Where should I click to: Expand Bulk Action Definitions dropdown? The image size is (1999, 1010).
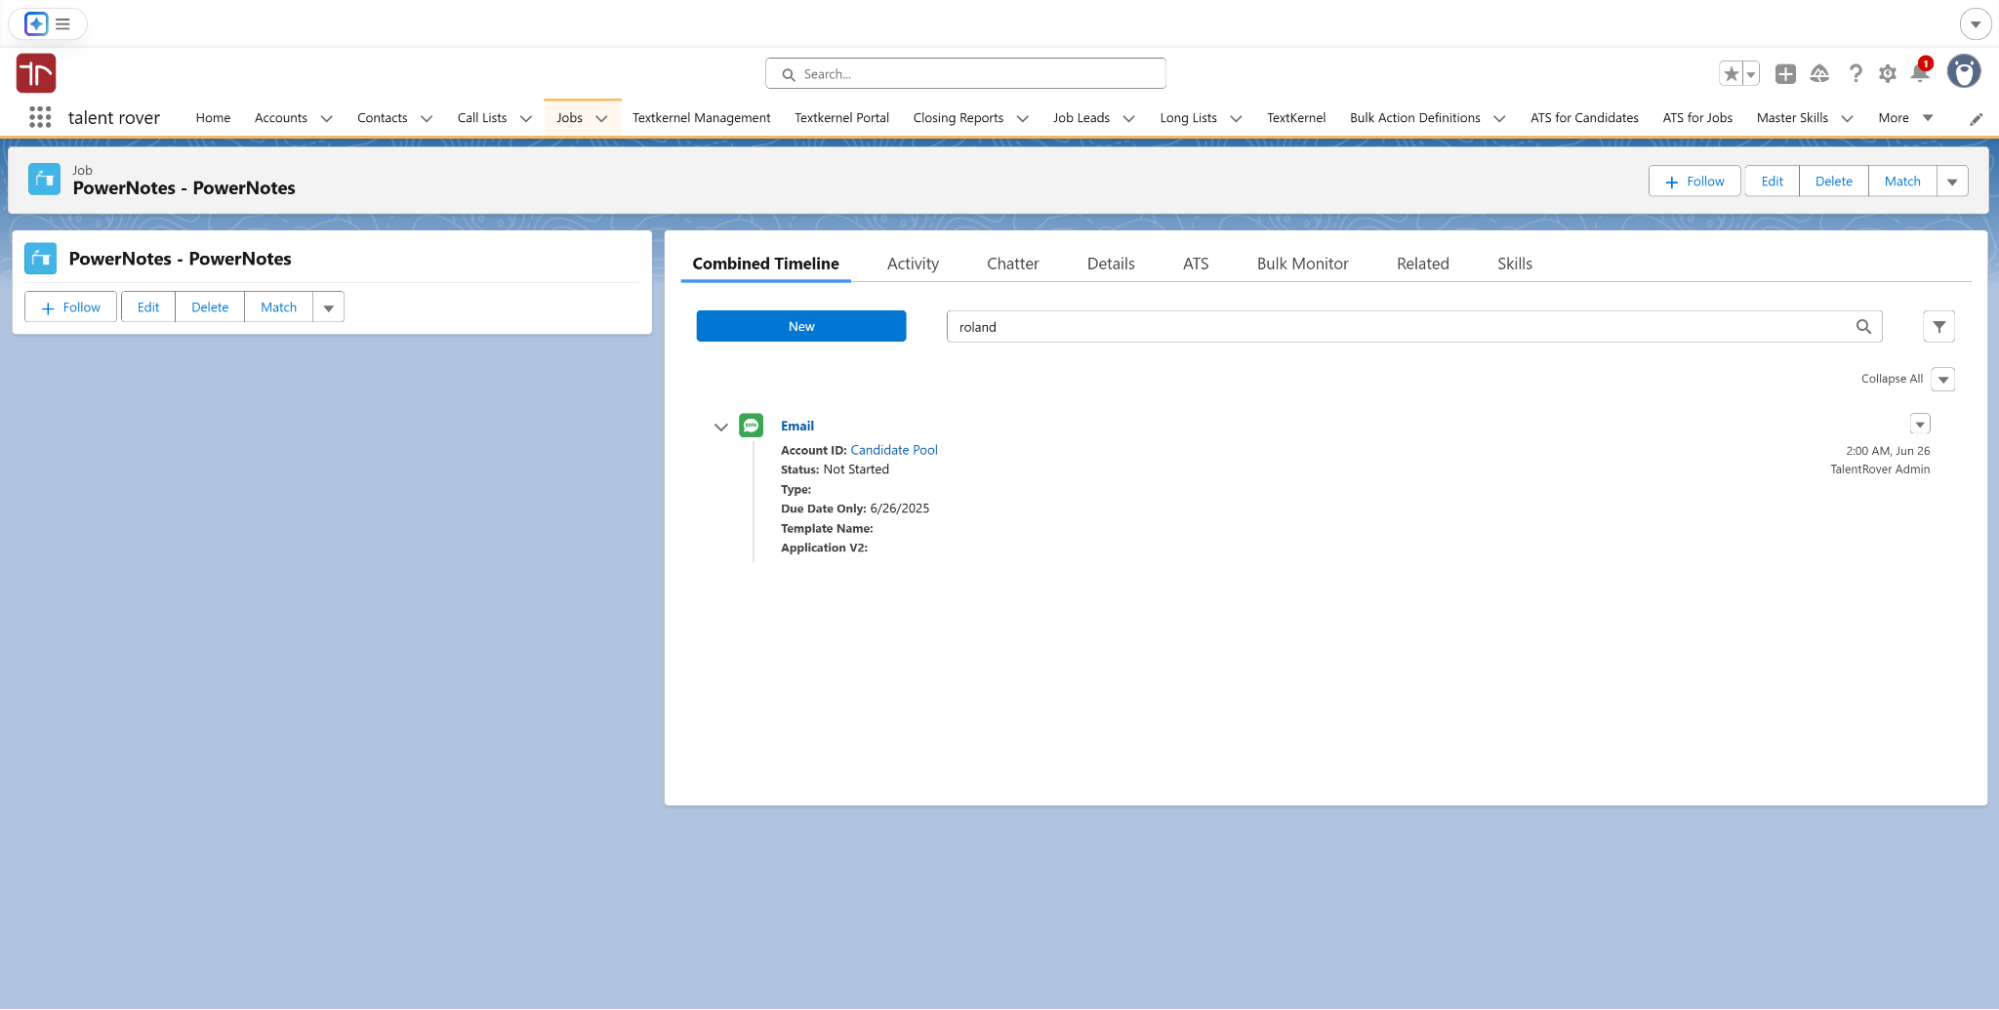point(1499,118)
